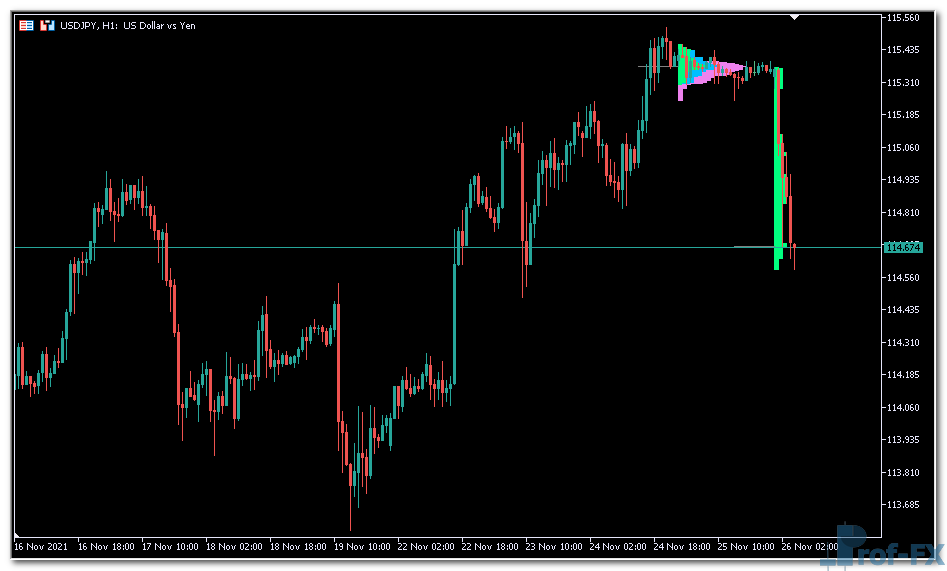
Task: Click the red-blue table icon in chart header
Action: pos(26,25)
